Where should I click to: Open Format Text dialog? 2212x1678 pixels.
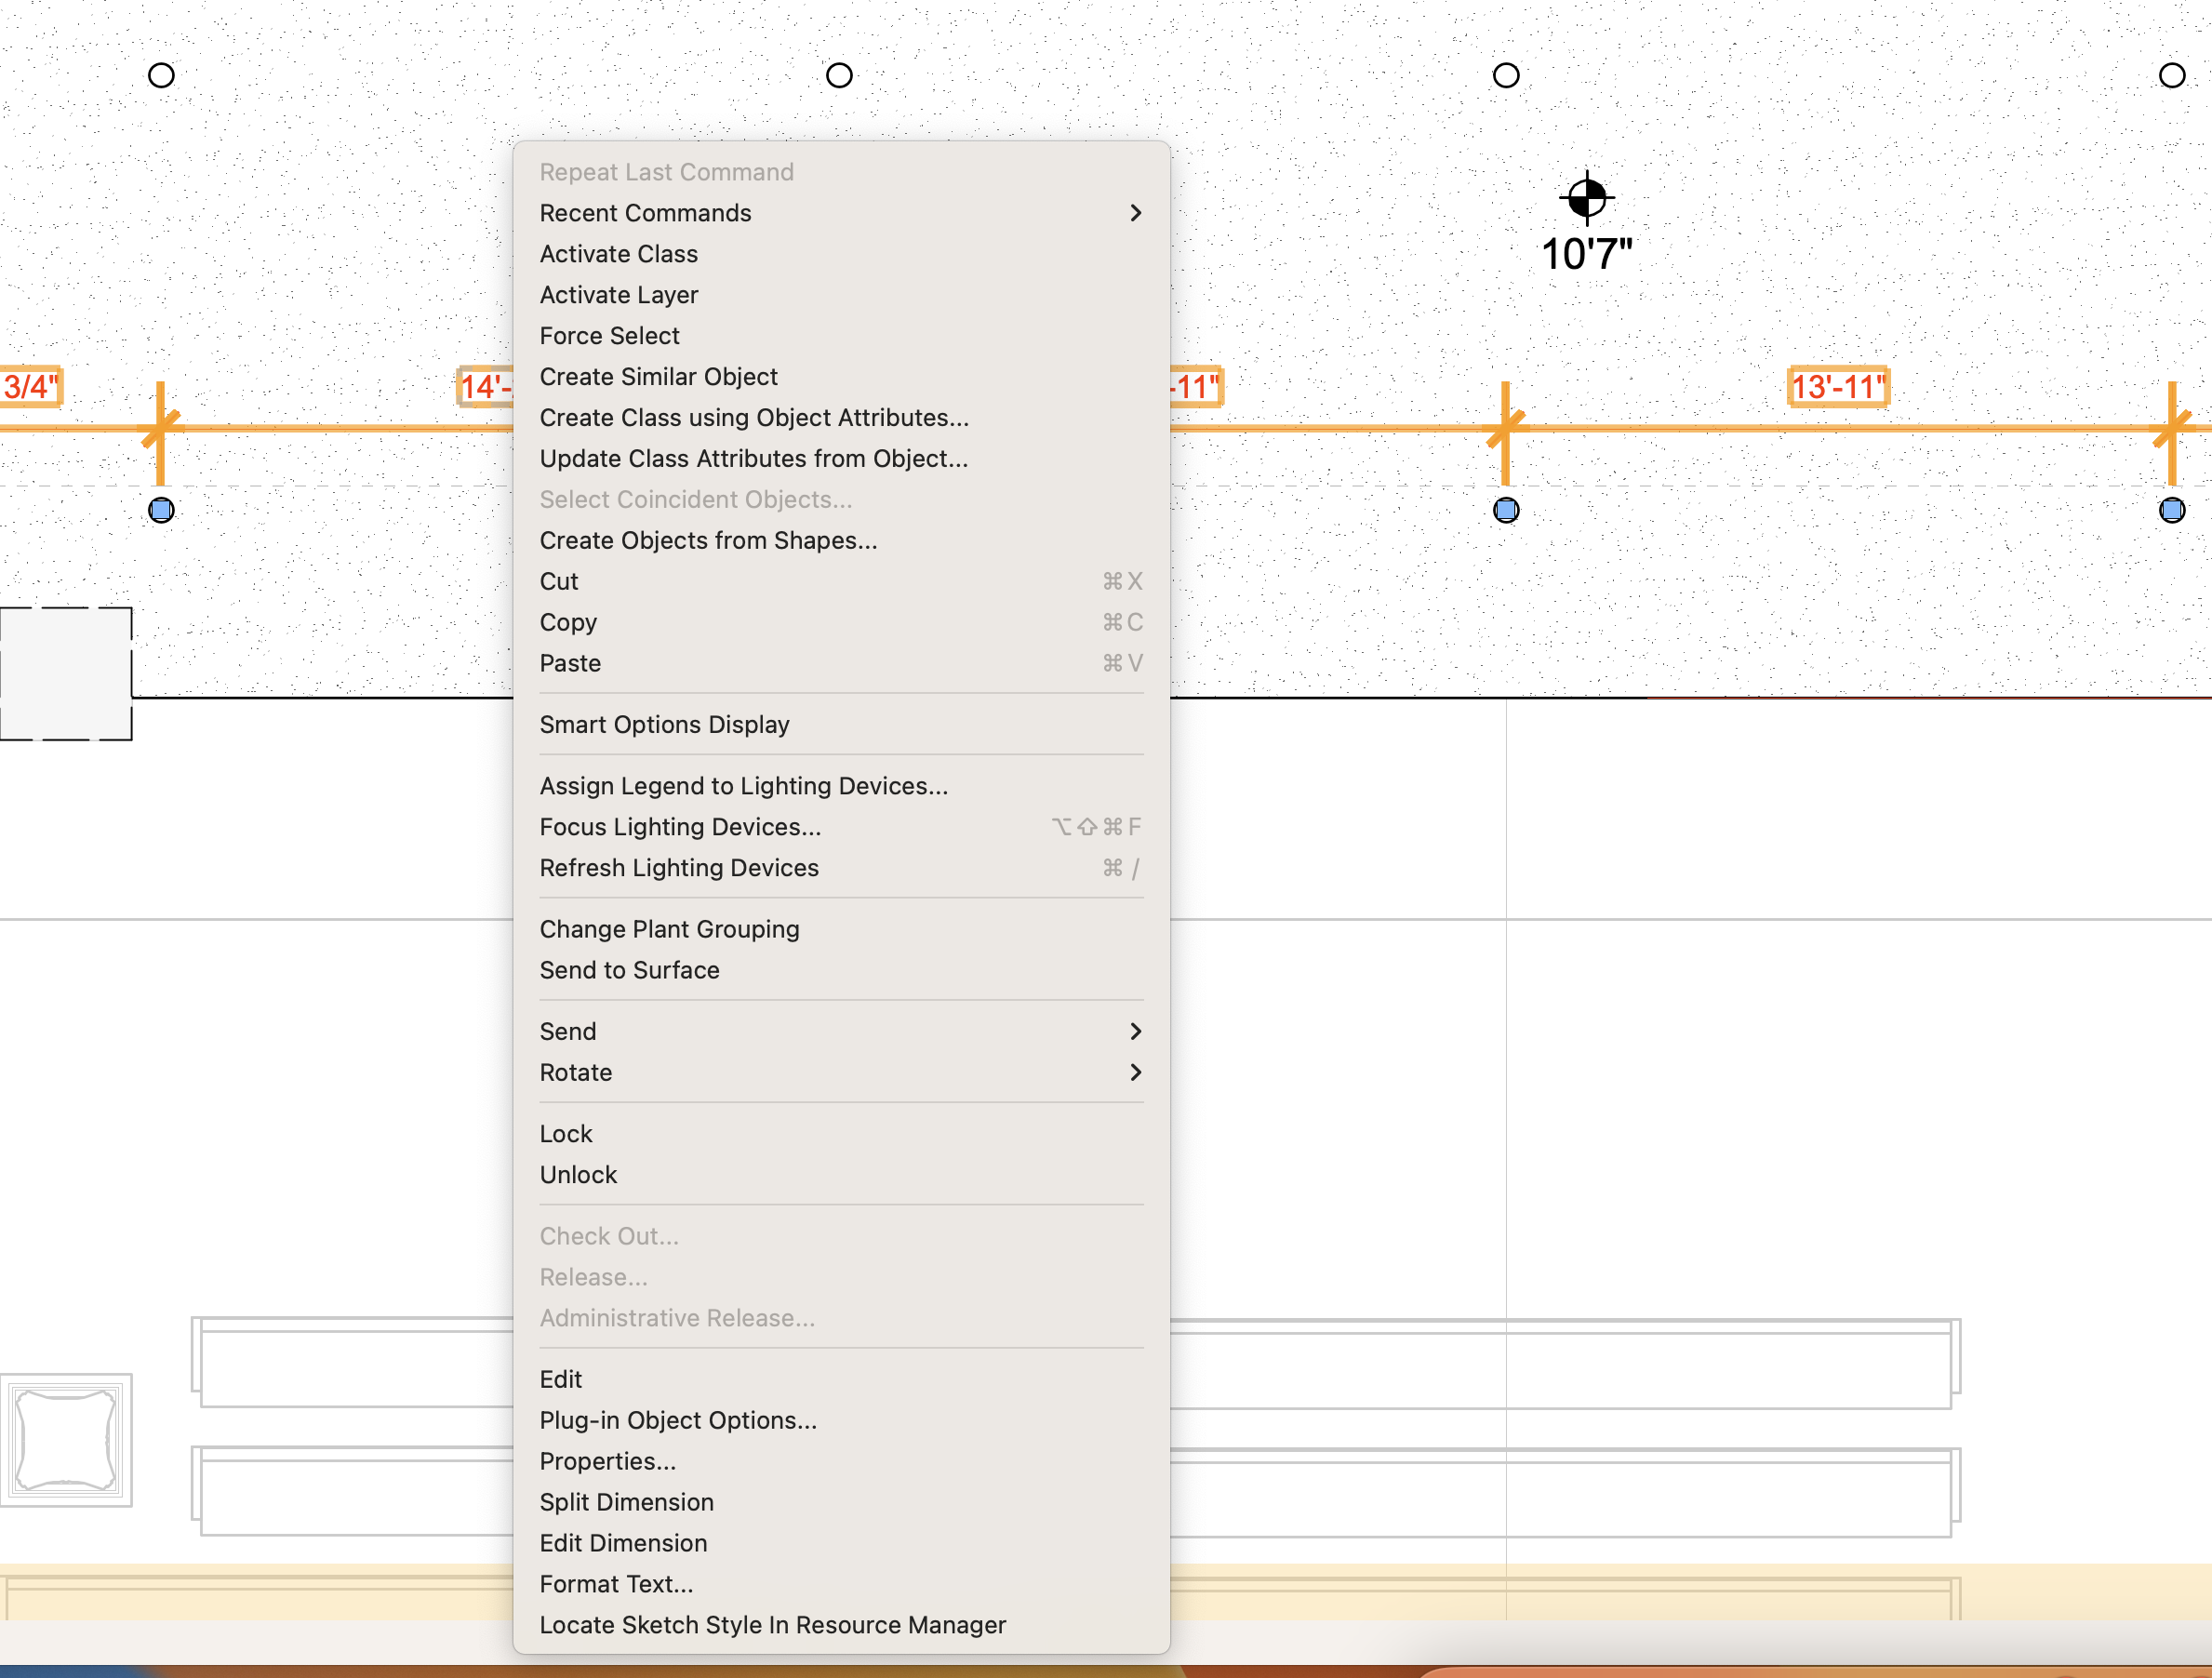616,1584
